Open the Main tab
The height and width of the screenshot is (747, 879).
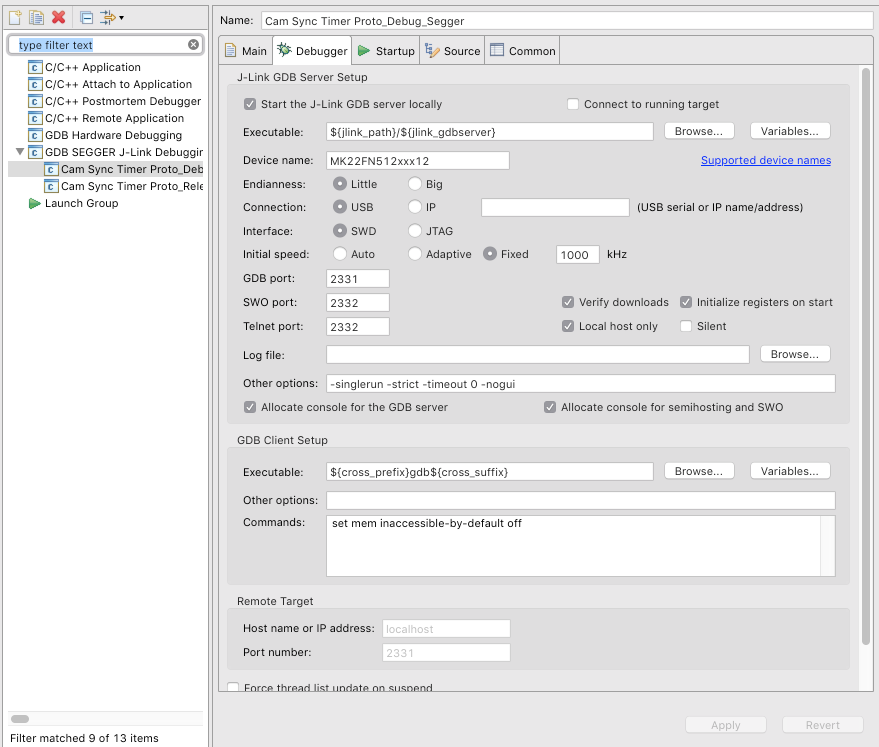(x=246, y=51)
